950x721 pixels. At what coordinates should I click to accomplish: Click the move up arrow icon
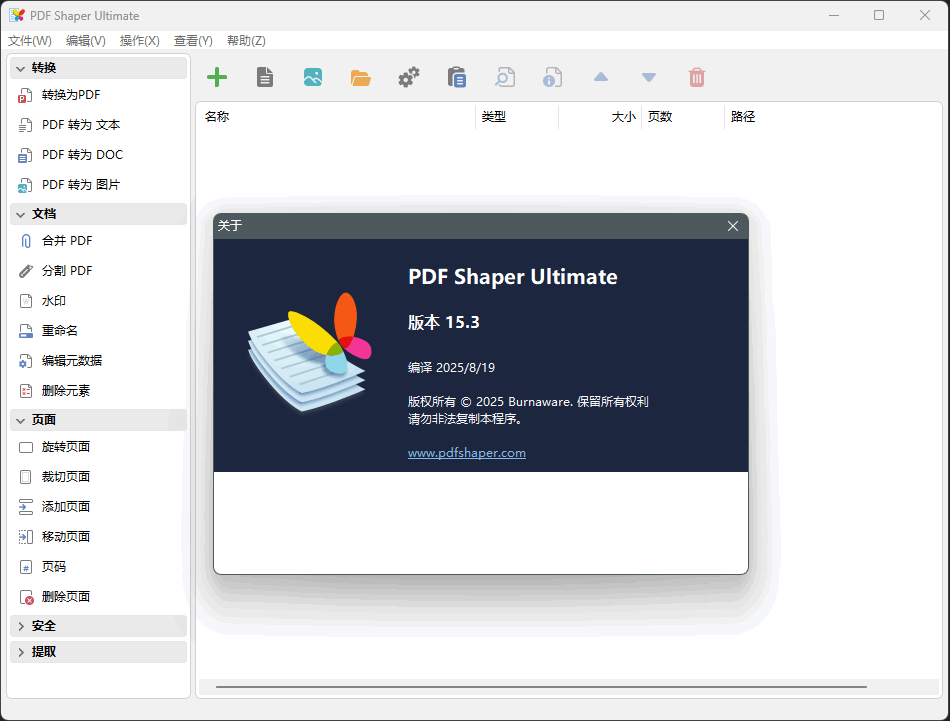coord(601,77)
